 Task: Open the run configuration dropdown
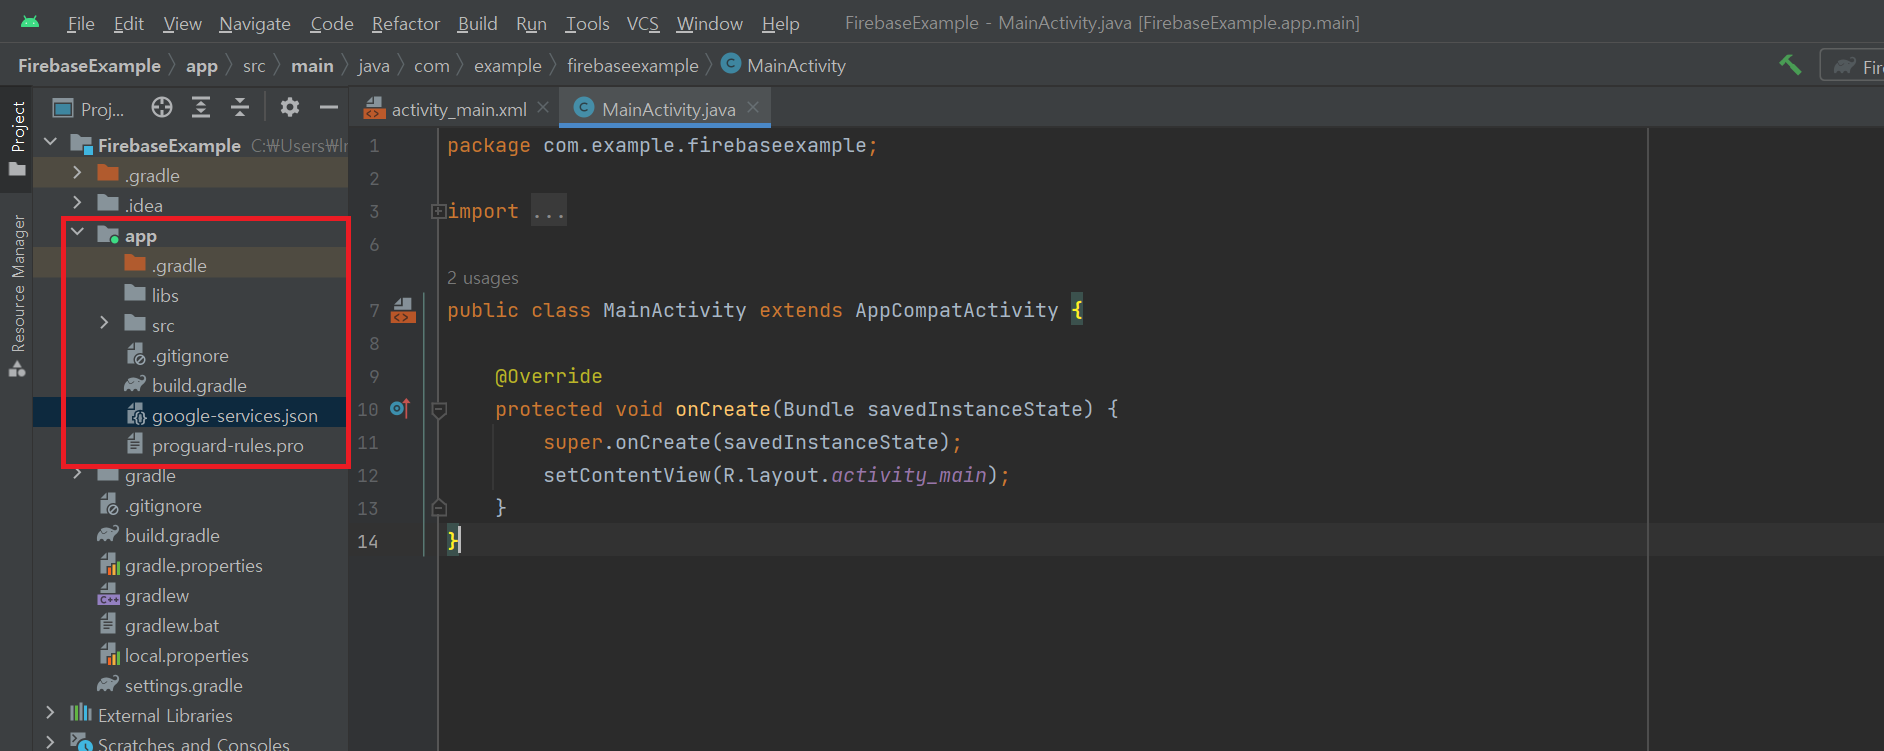click(1853, 66)
